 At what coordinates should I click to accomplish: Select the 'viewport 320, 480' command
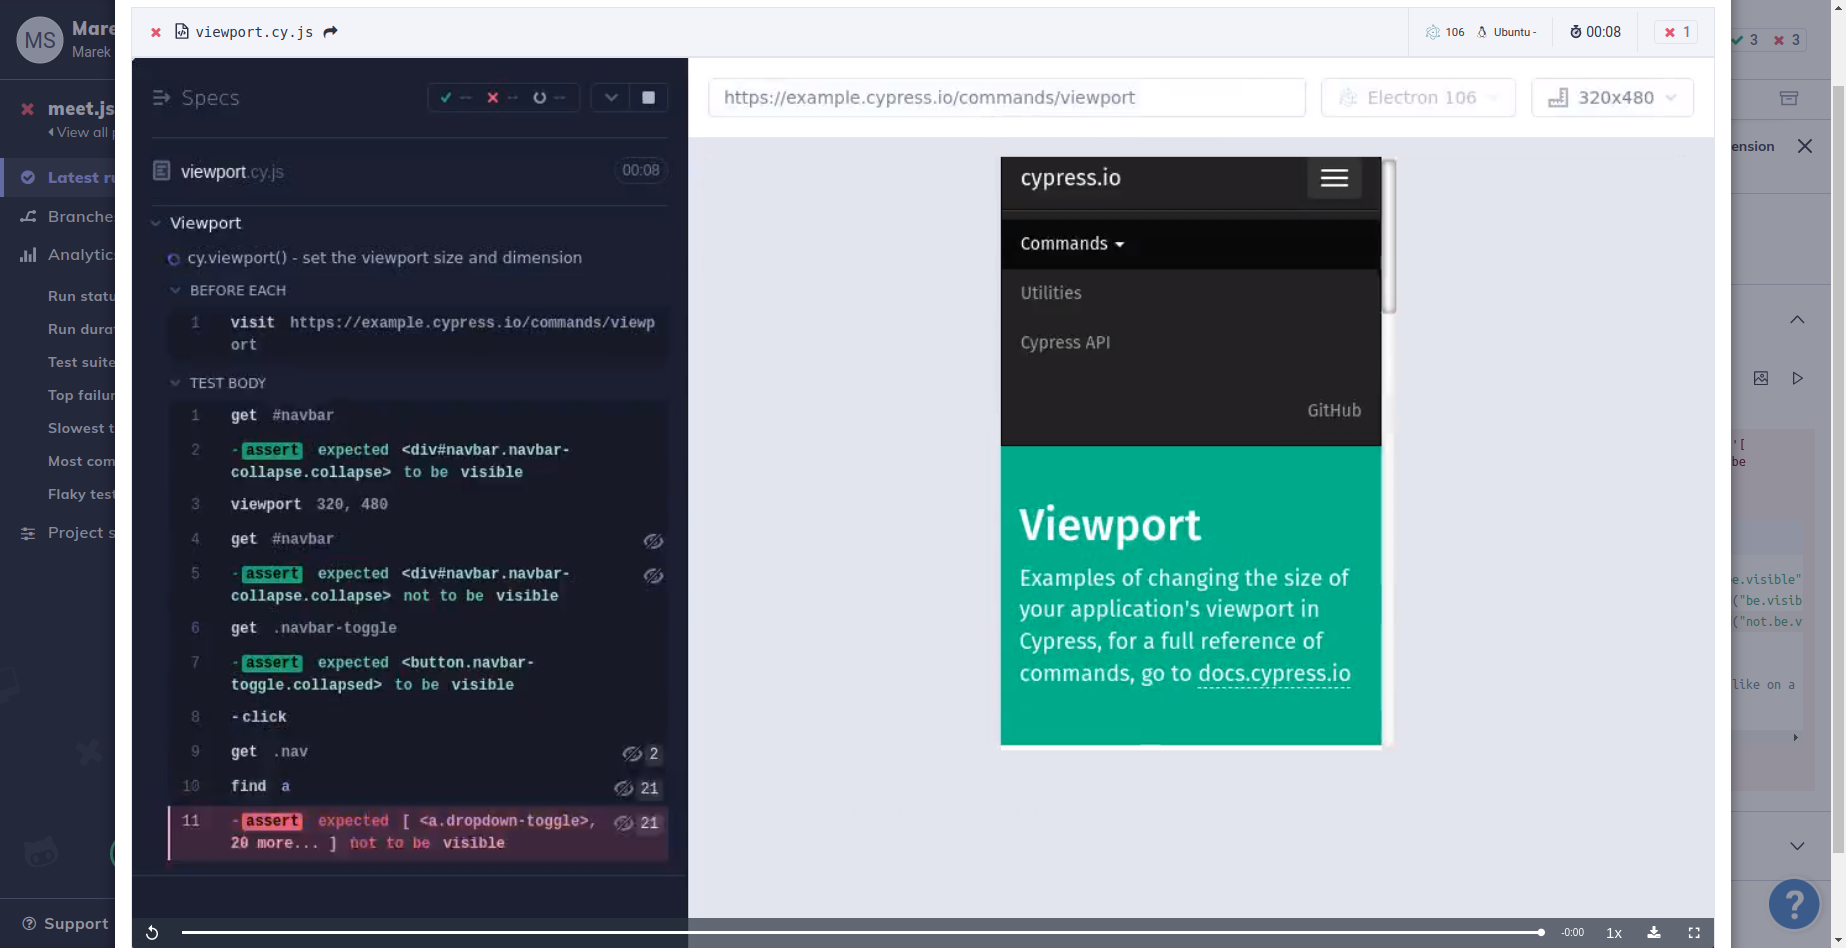coord(418,504)
